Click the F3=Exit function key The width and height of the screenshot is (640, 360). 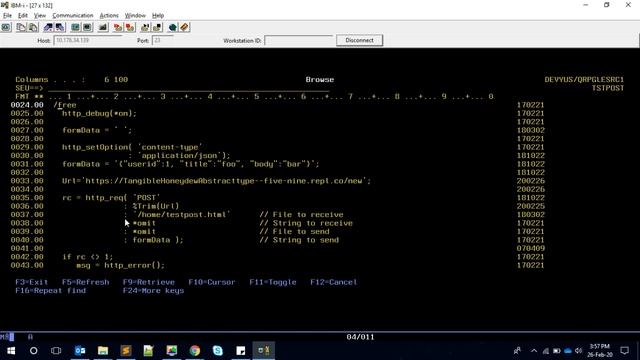(x=31, y=282)
